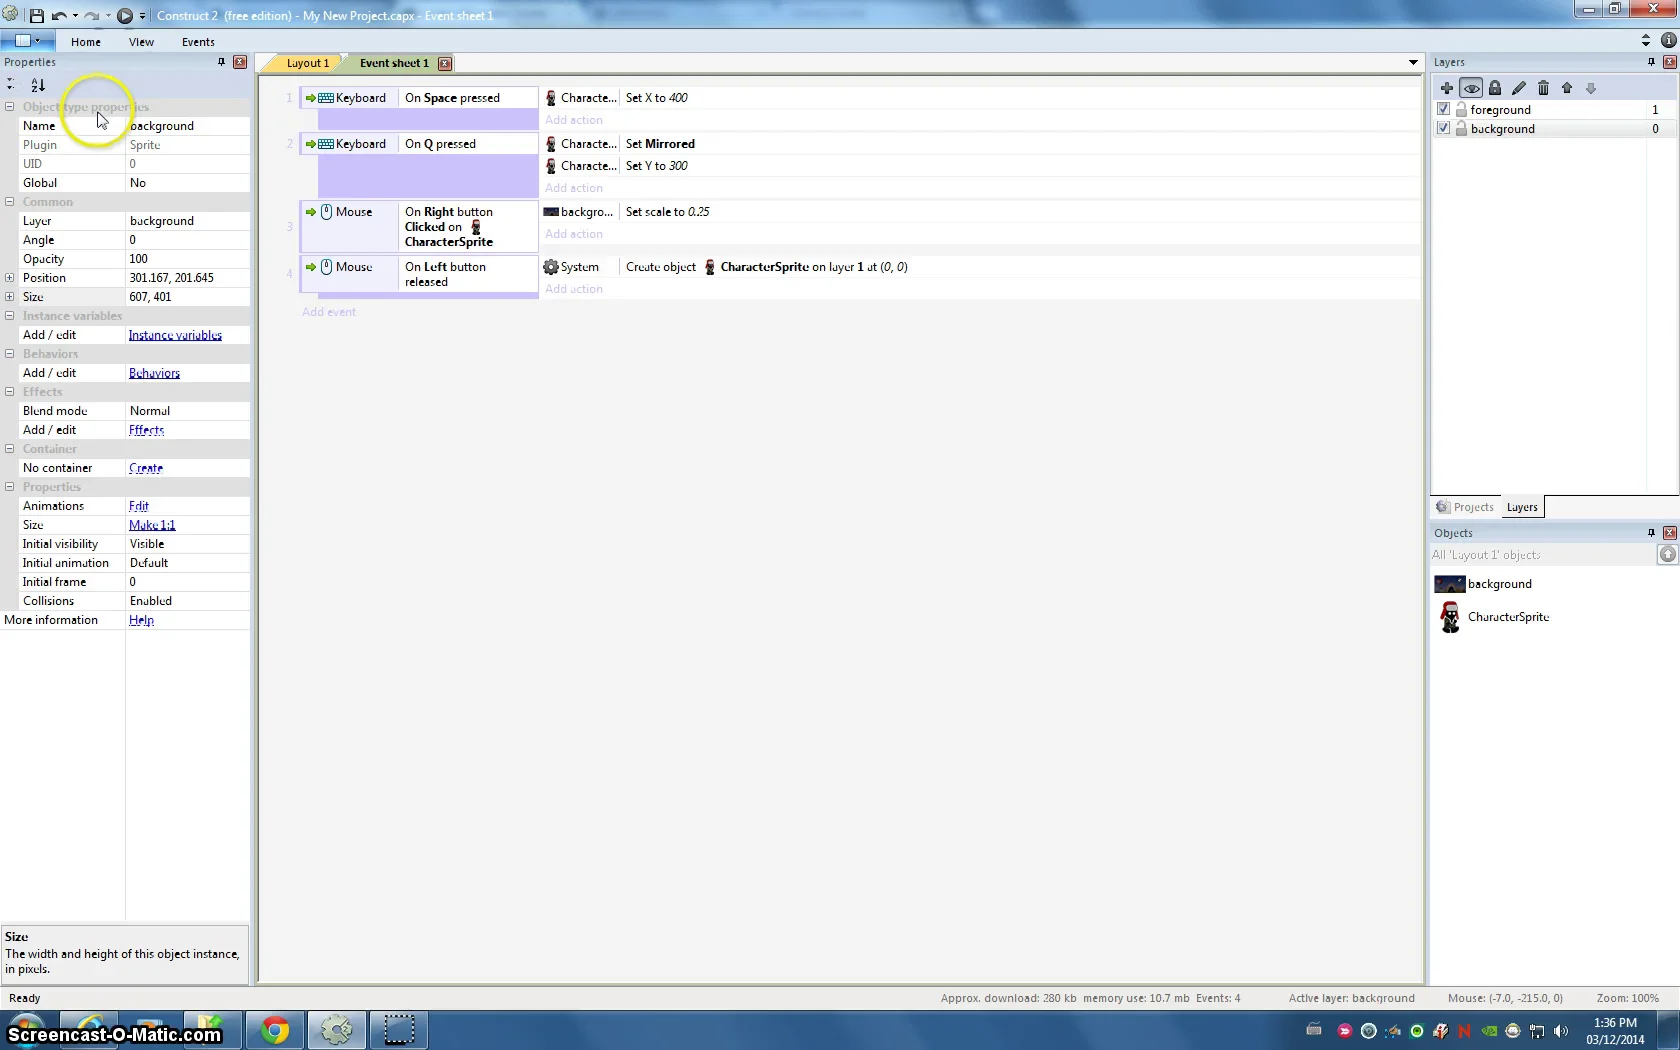Viewport: 1680px width, 1050px height.
Task: Expand the Size property row
Action: tap(9, 296)
